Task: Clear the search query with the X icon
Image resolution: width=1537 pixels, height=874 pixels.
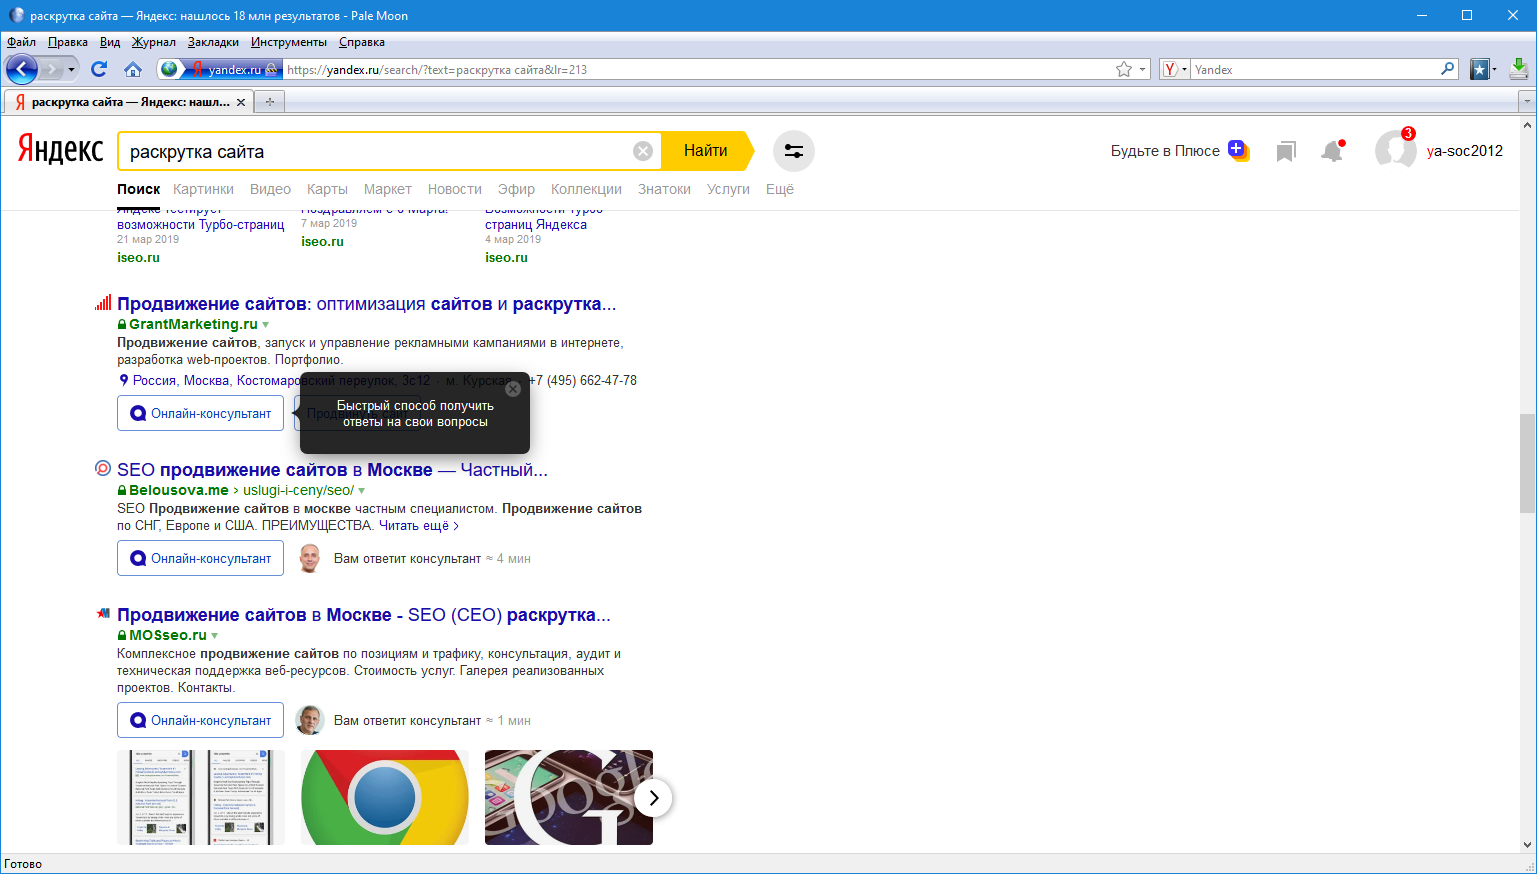Action: click(643, 151)
